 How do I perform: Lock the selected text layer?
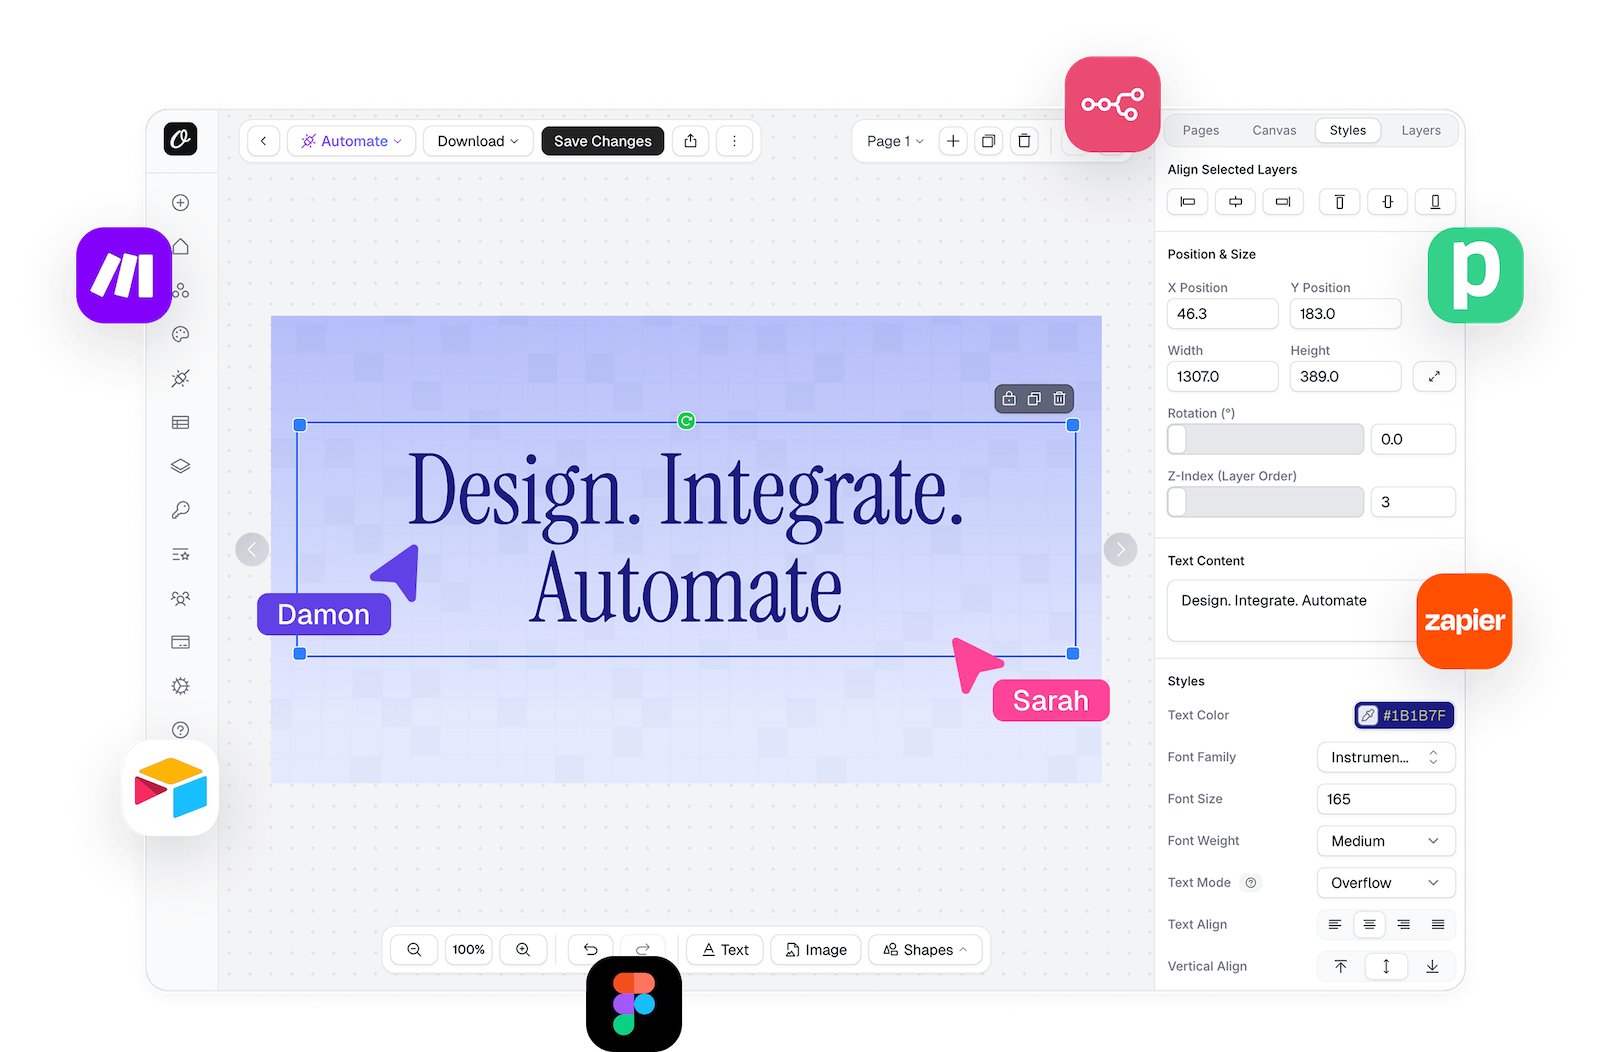pyautogui.click(x=1009, y=399)
